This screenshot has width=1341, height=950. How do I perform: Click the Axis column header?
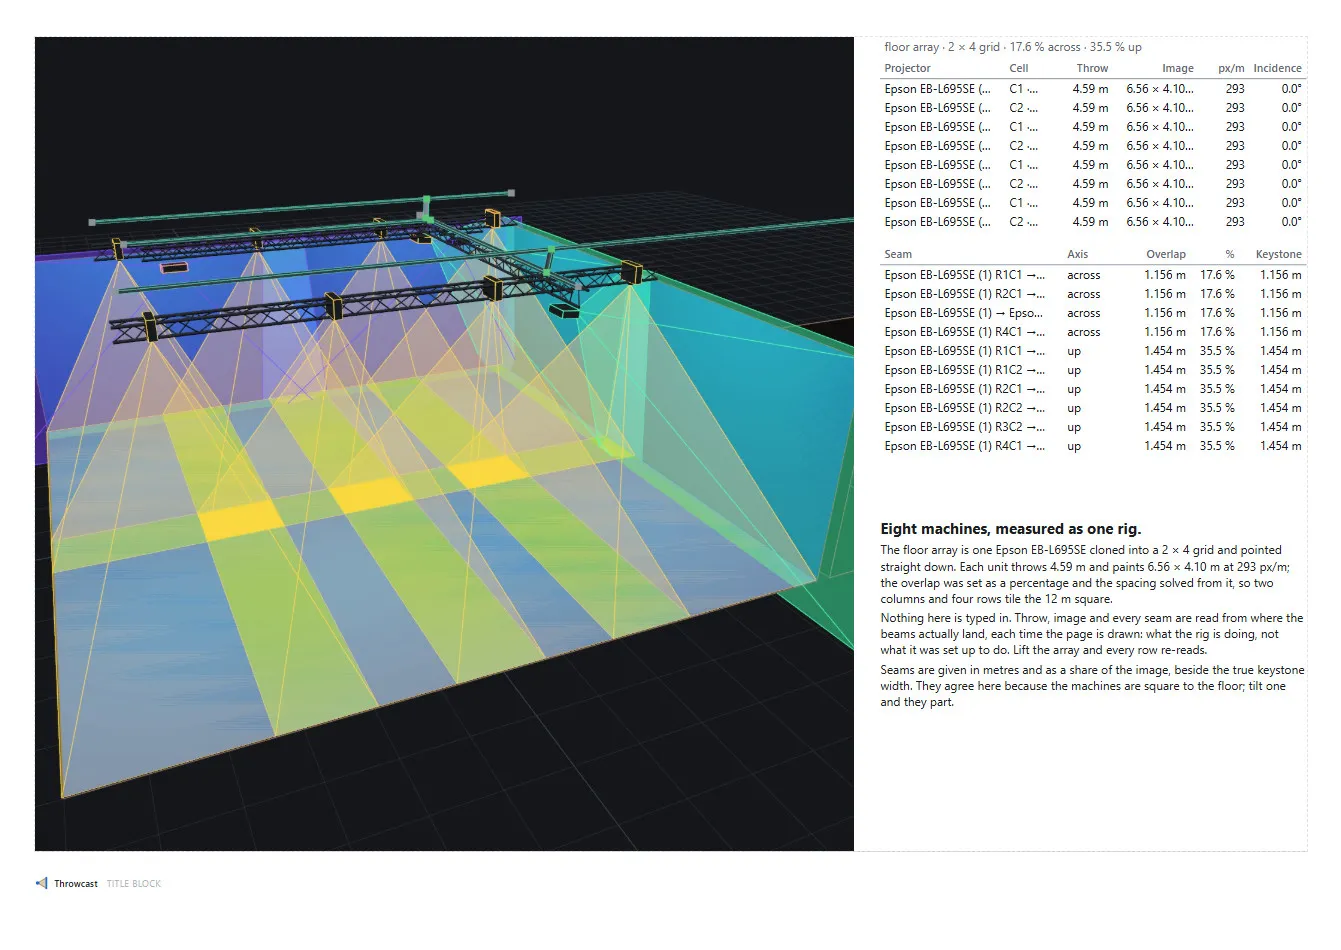[1077, 254]
